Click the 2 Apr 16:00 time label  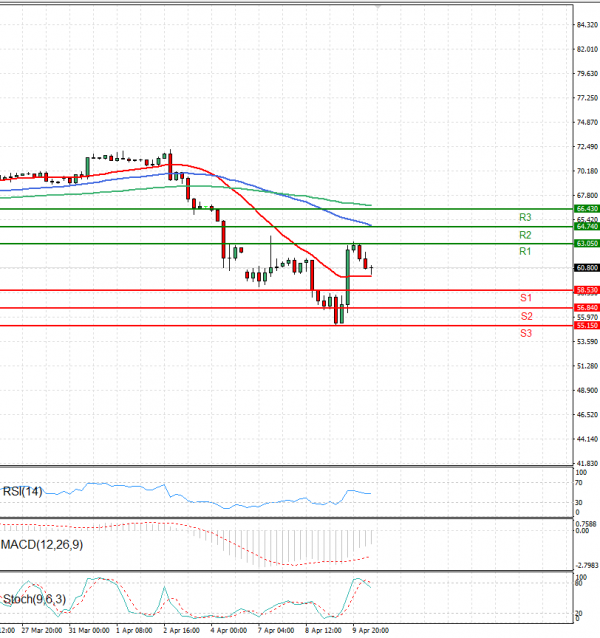tap(181, 630)
